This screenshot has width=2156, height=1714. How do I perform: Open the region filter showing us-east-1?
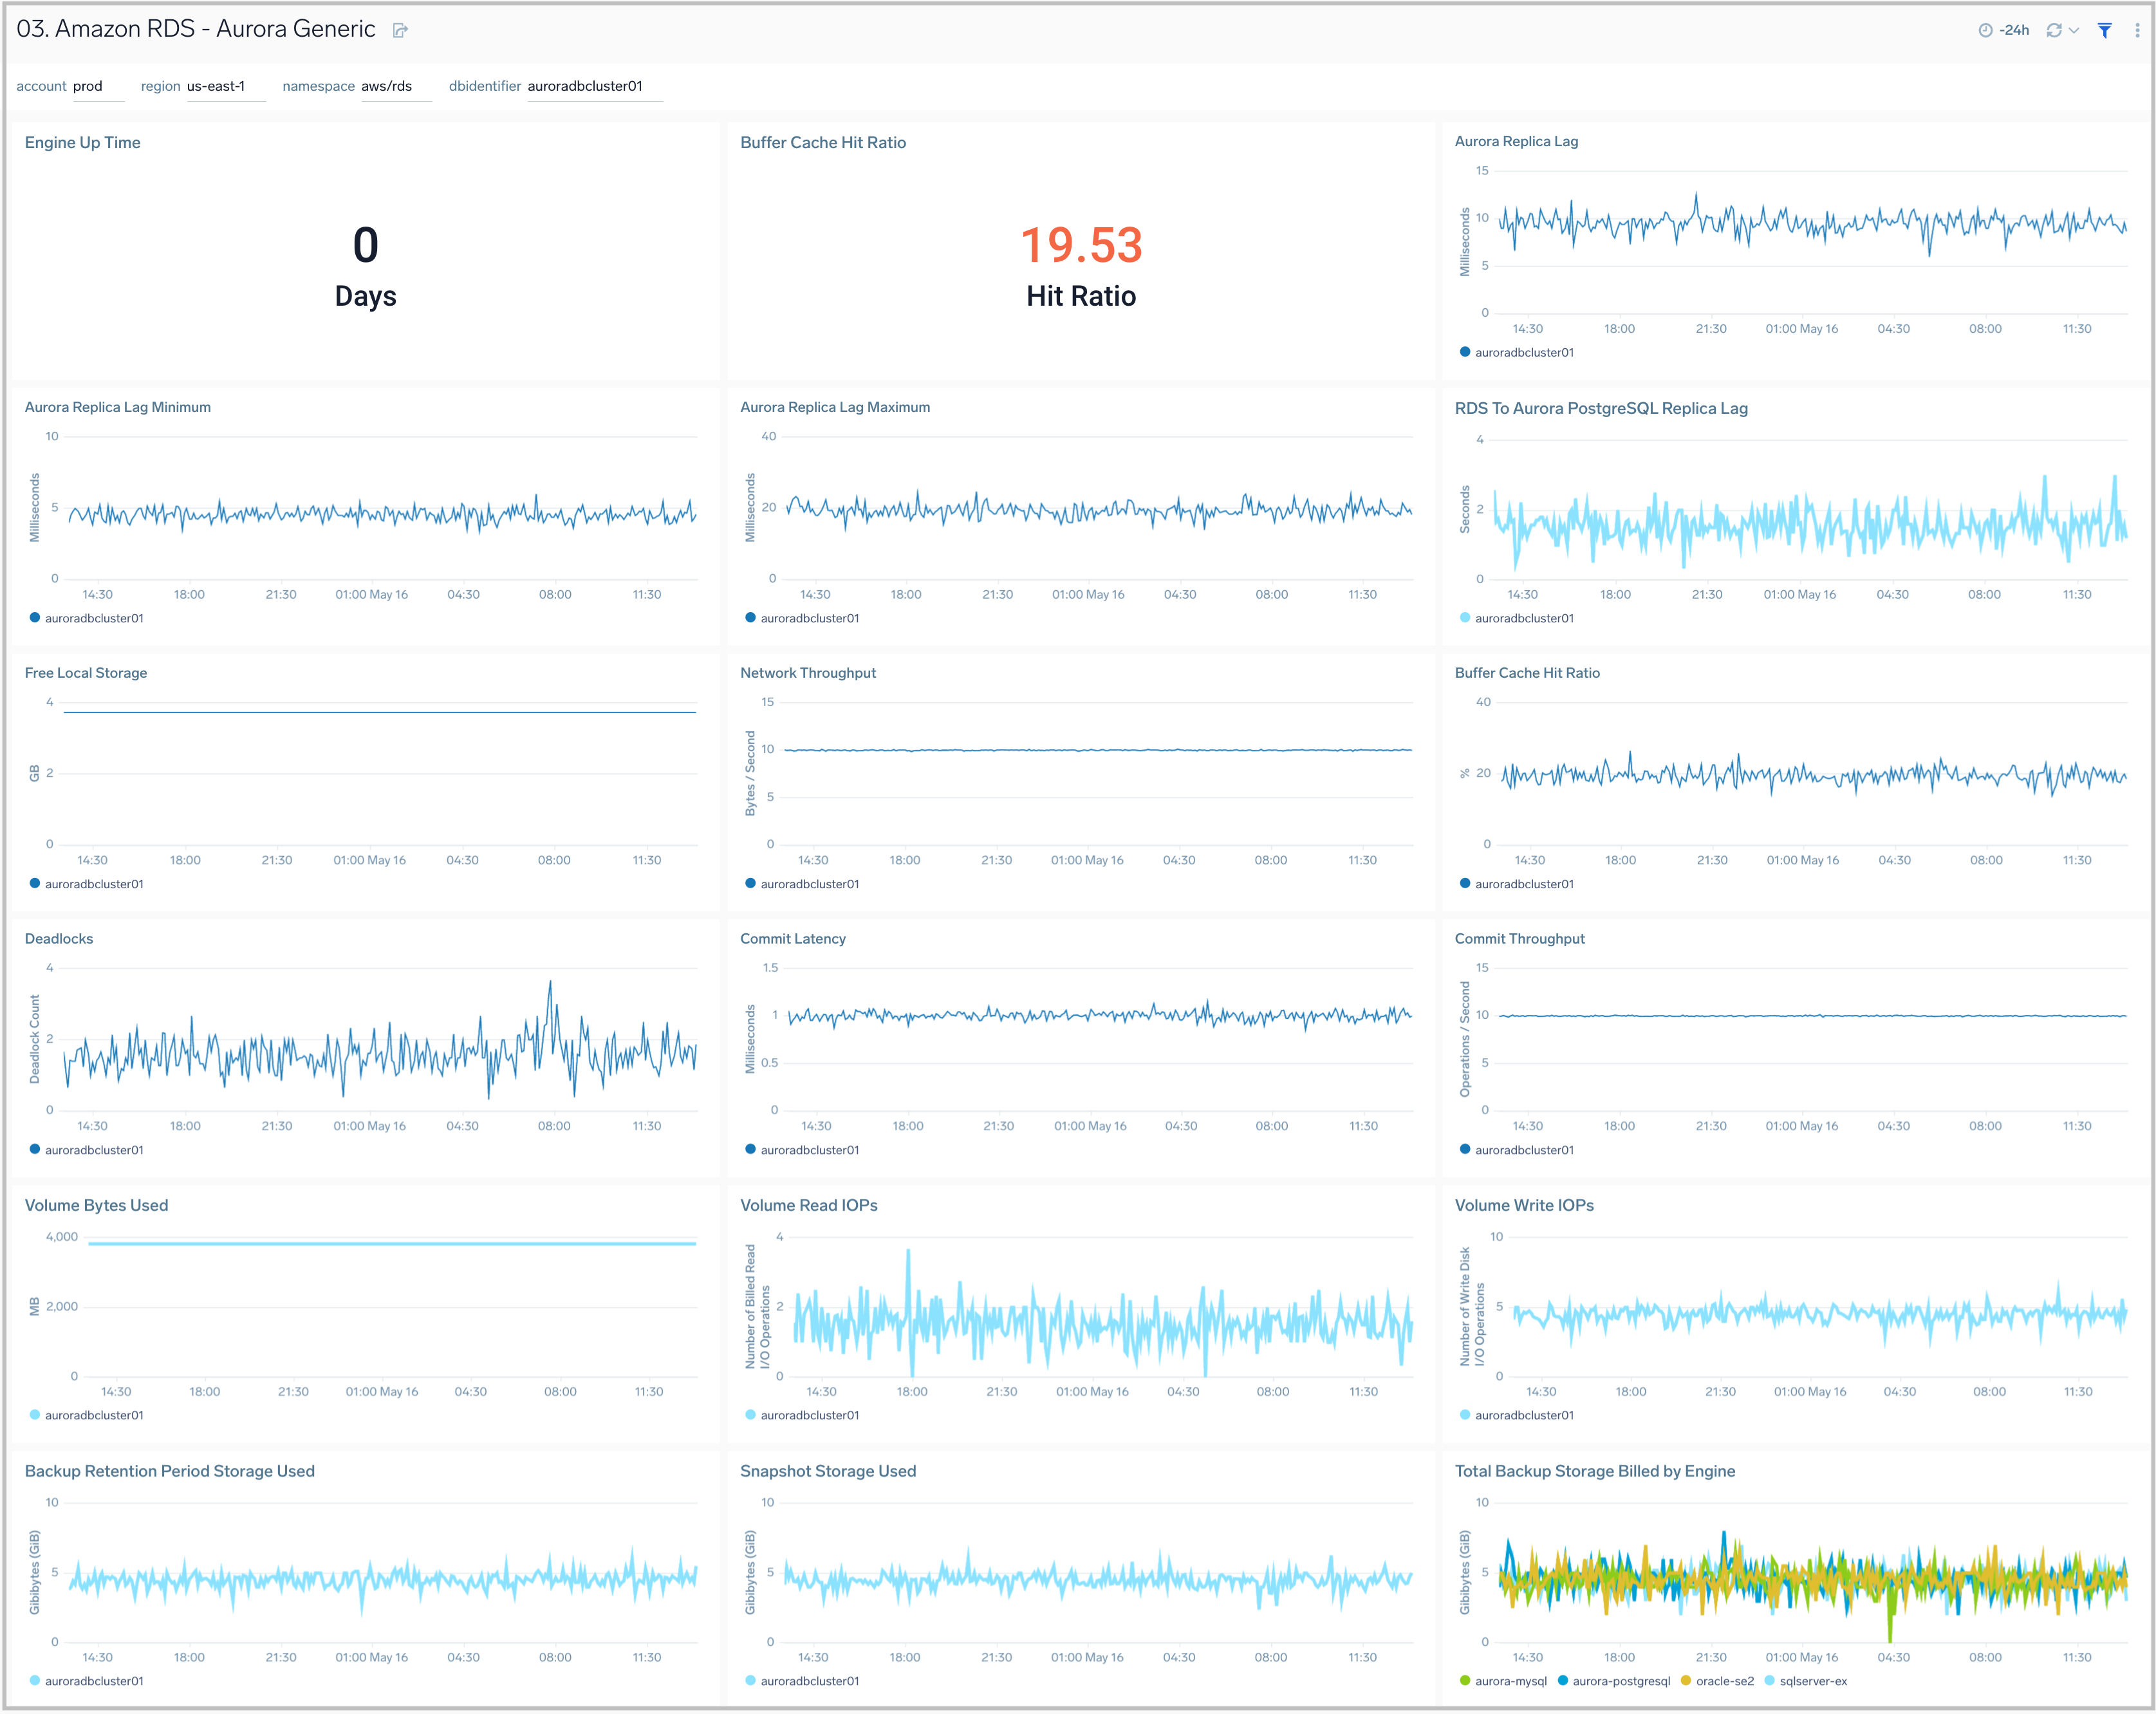215,86
